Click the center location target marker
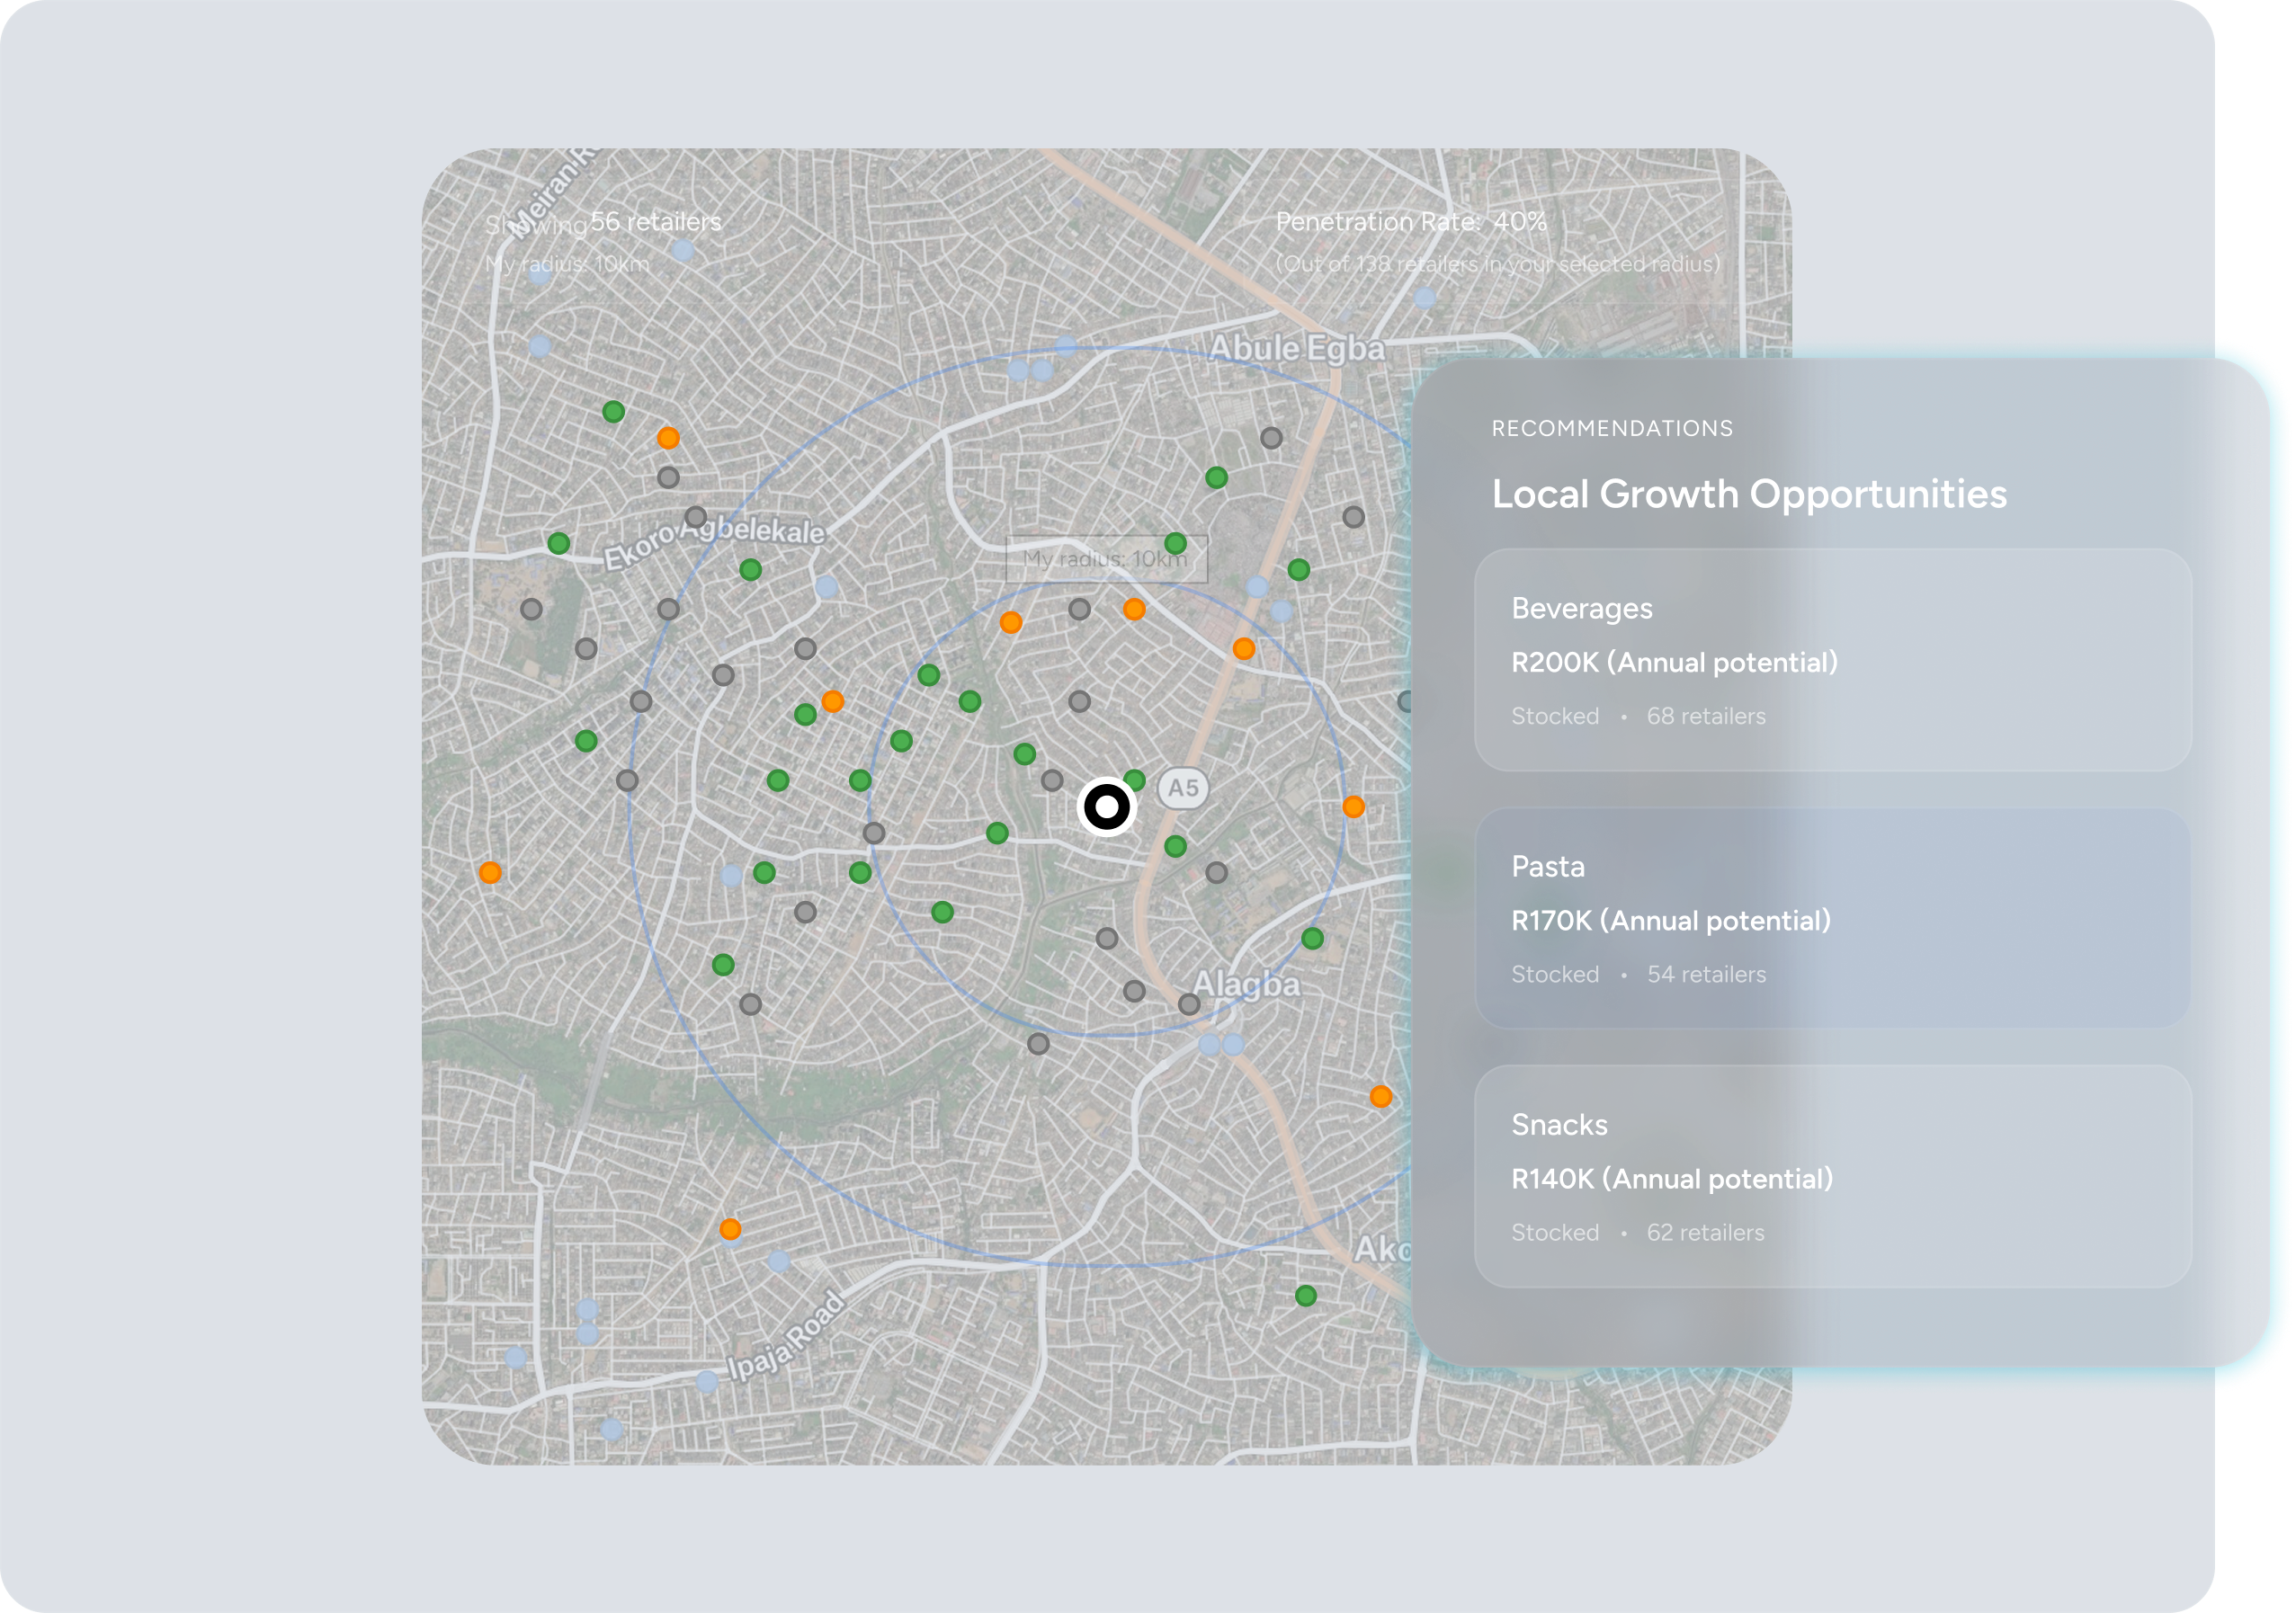This screenshot has width=2296, height=1613. click(x=1106, y=806)
